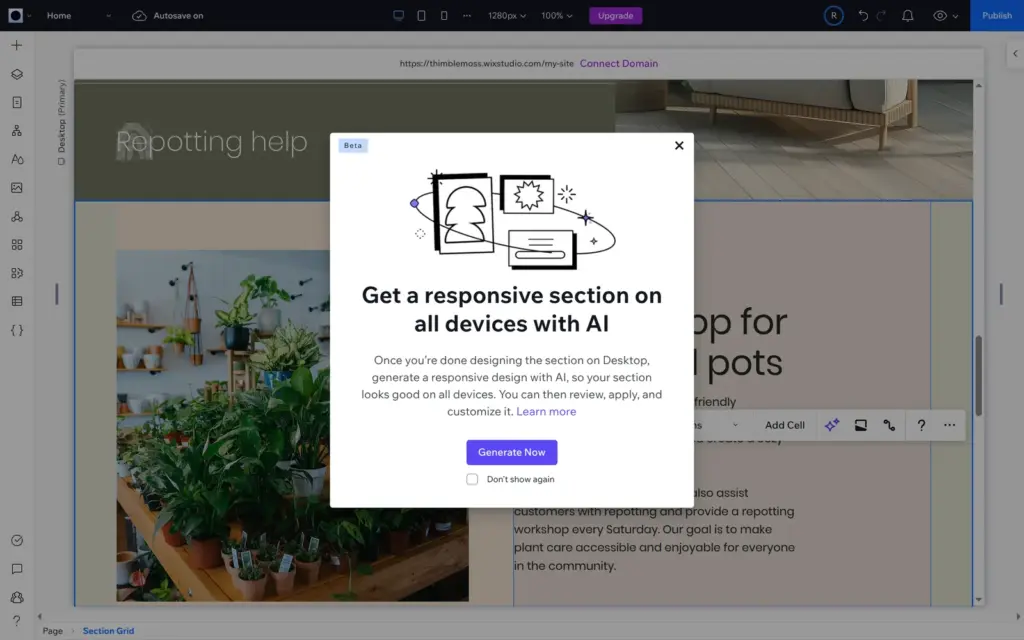Viewport: 1024px width, 640px height.
Task: Open notifications bell
Action: (908, 15)
